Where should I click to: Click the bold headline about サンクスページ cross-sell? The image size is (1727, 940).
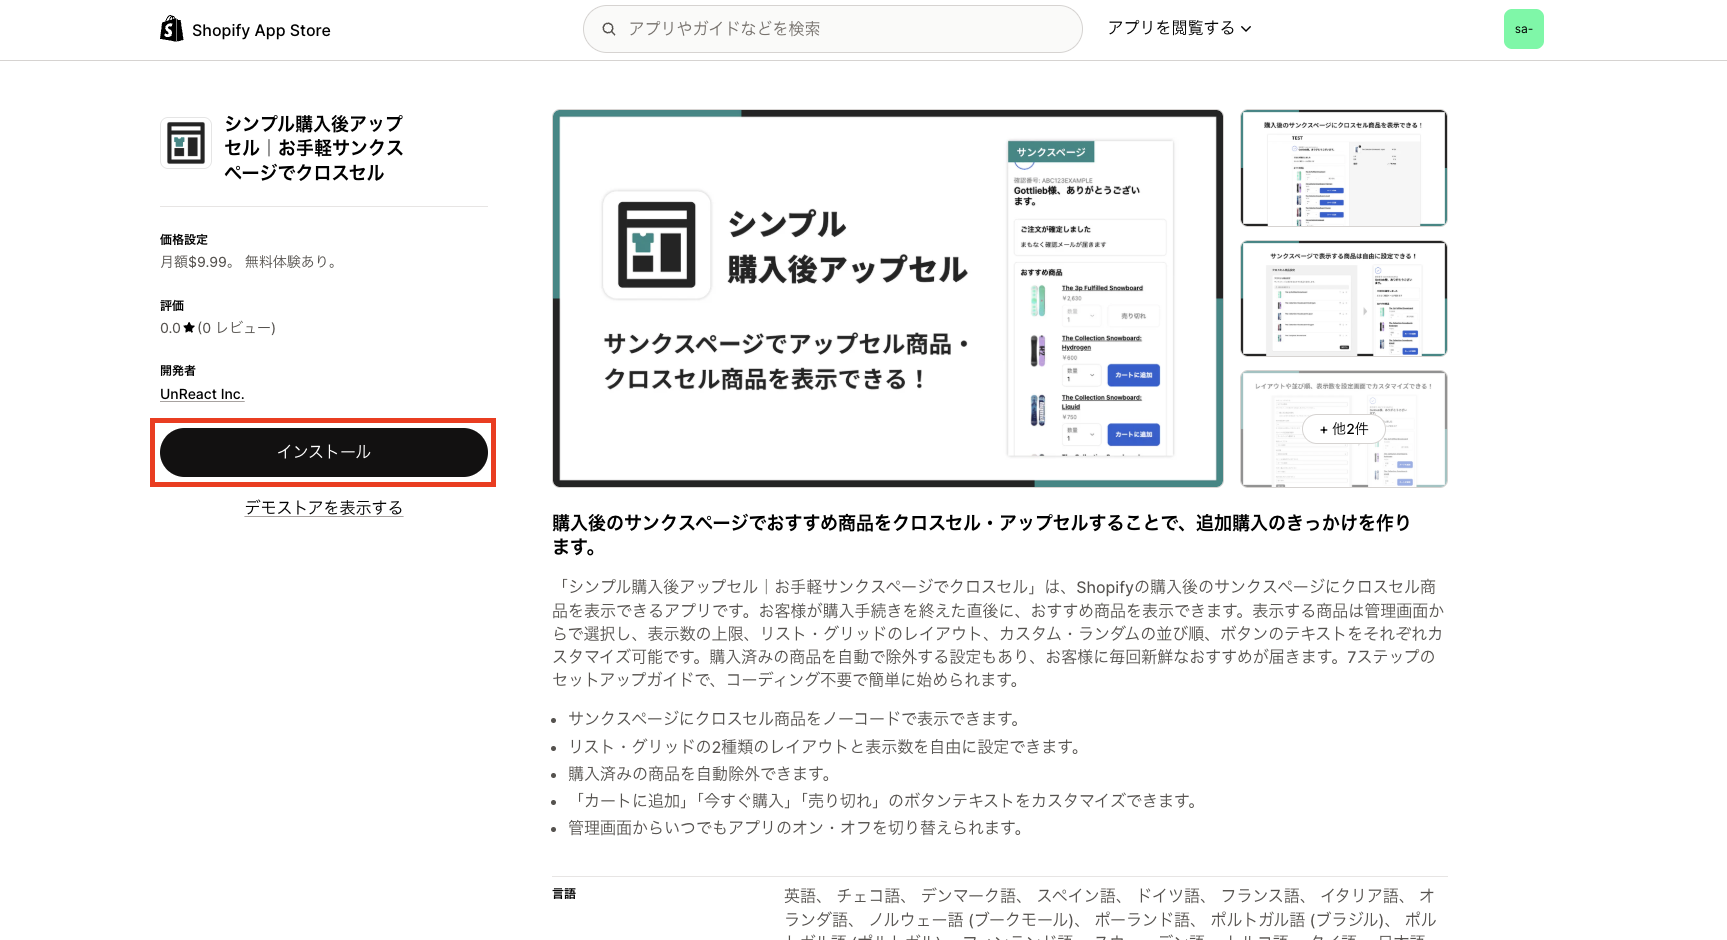point(982,535)
